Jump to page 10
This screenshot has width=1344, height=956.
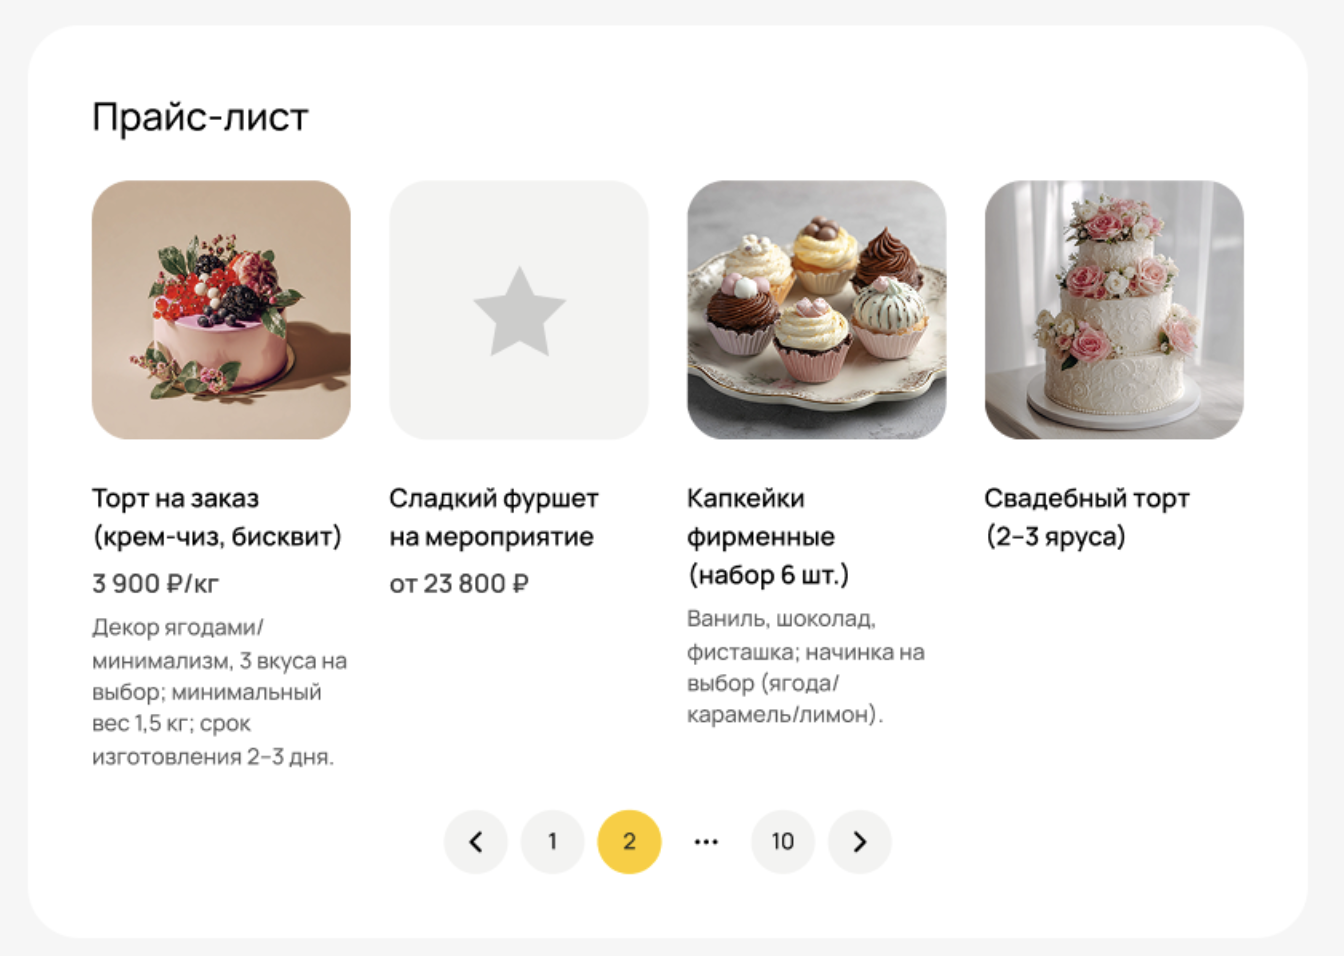pos(783,842)
